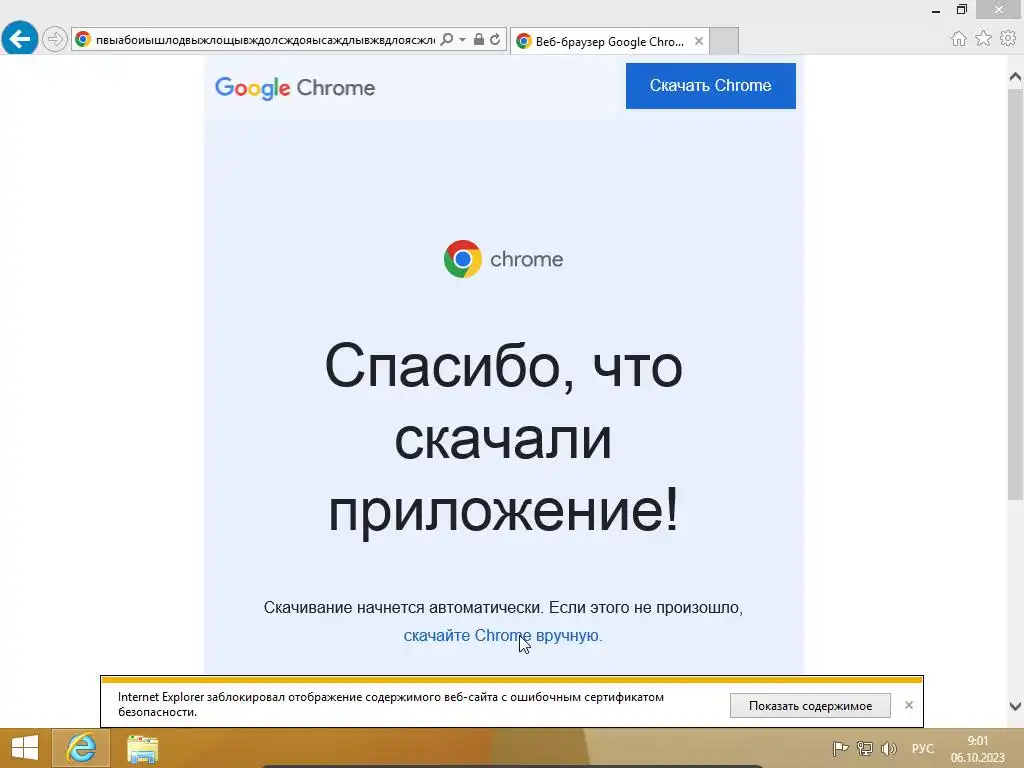Switch input language via РУС indicator

923,748
